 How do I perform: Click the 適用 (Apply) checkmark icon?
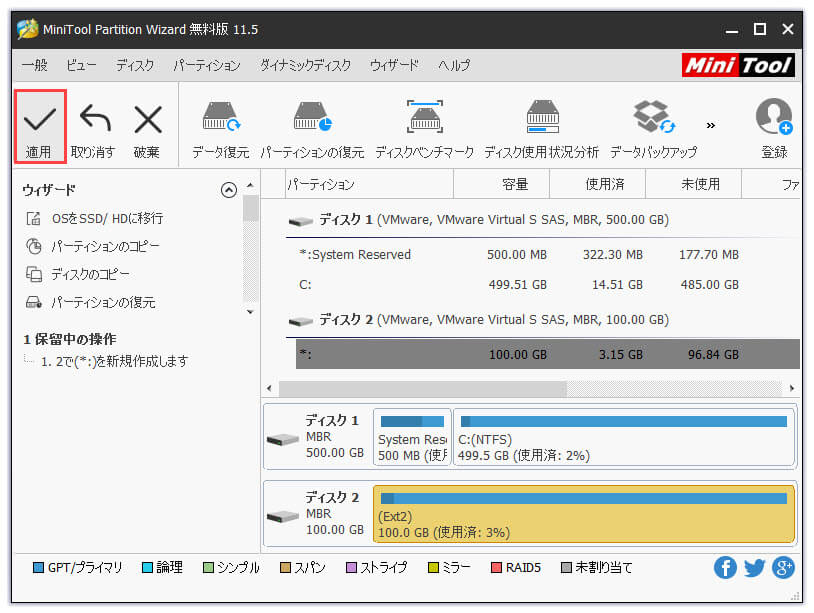40,122
